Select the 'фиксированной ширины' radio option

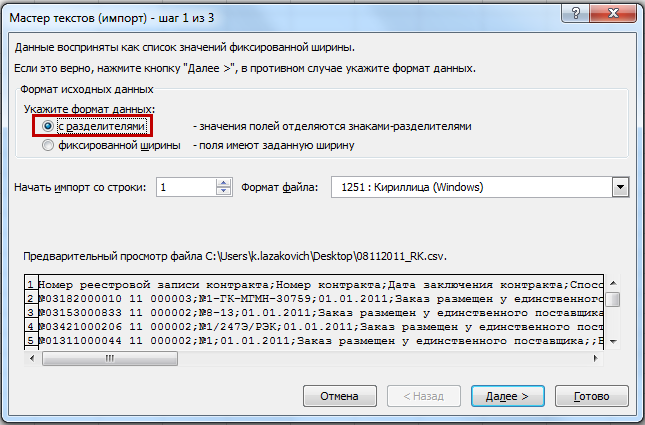tap(48, 145)
